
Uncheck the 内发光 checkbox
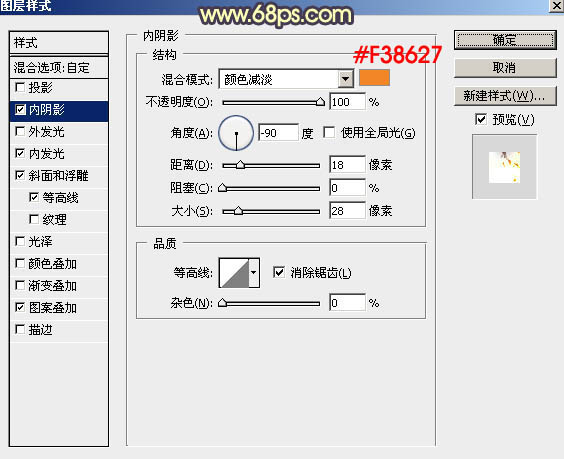[20, 154]
